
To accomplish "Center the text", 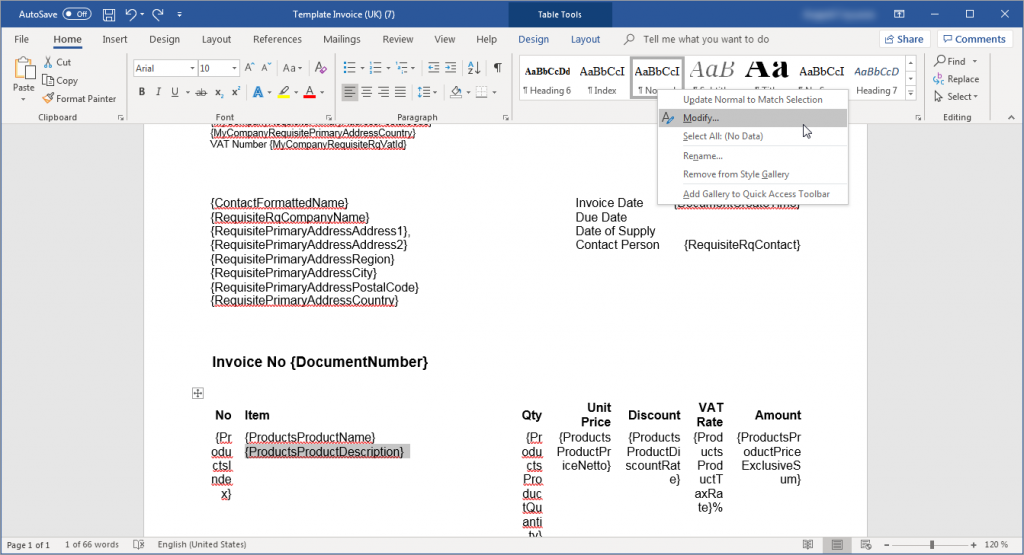I will tap(366, 92).
